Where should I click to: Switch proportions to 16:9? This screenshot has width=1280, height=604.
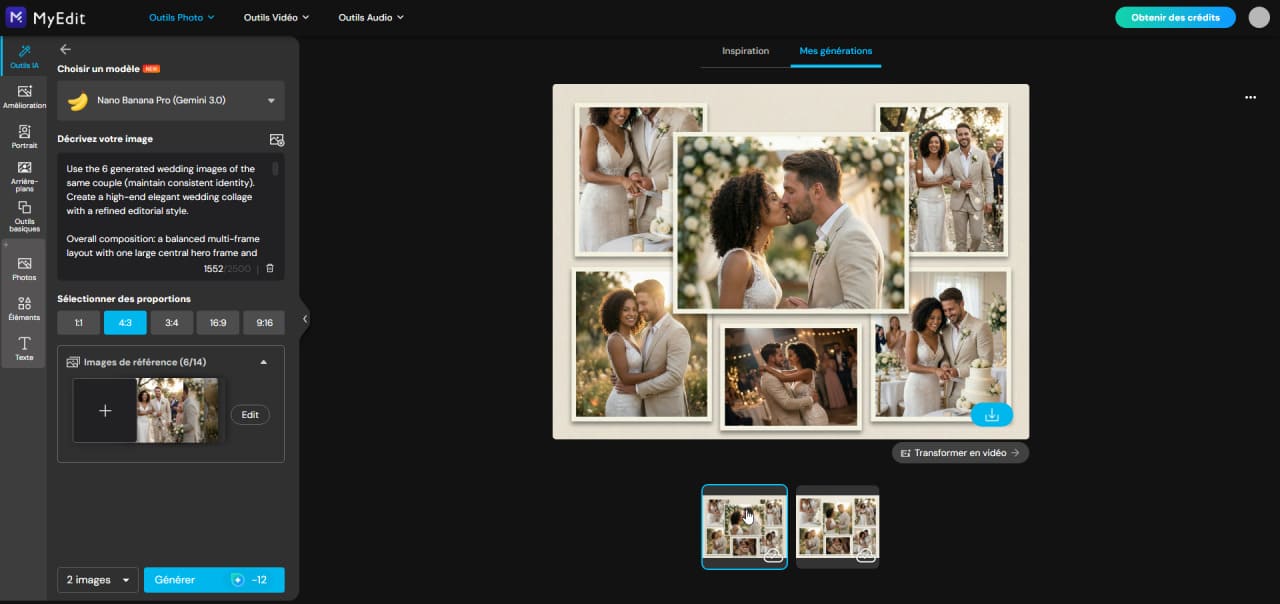(218, 322)
